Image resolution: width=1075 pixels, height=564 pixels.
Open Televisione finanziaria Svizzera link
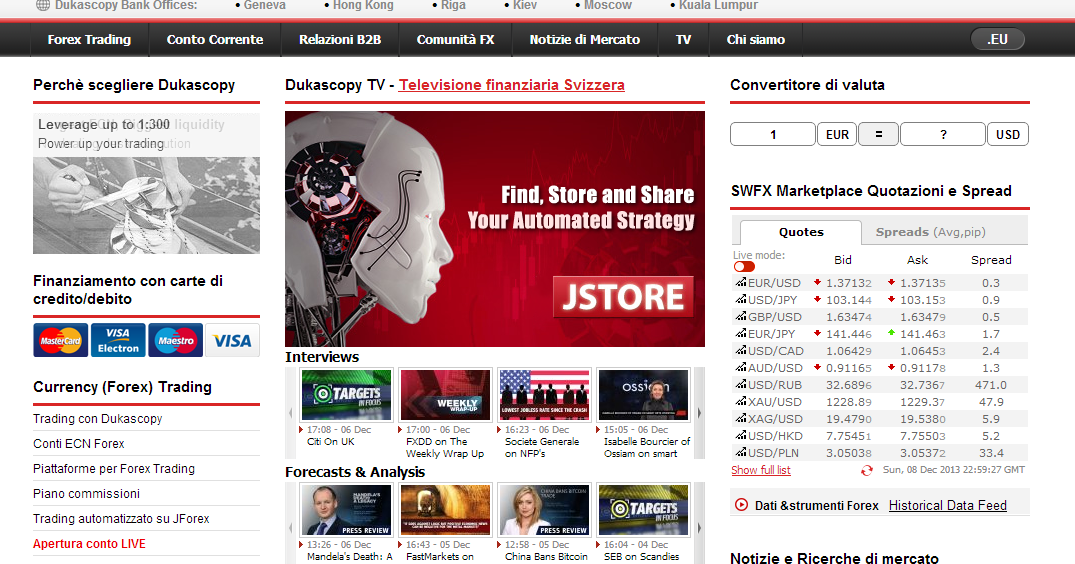[511, 85]
